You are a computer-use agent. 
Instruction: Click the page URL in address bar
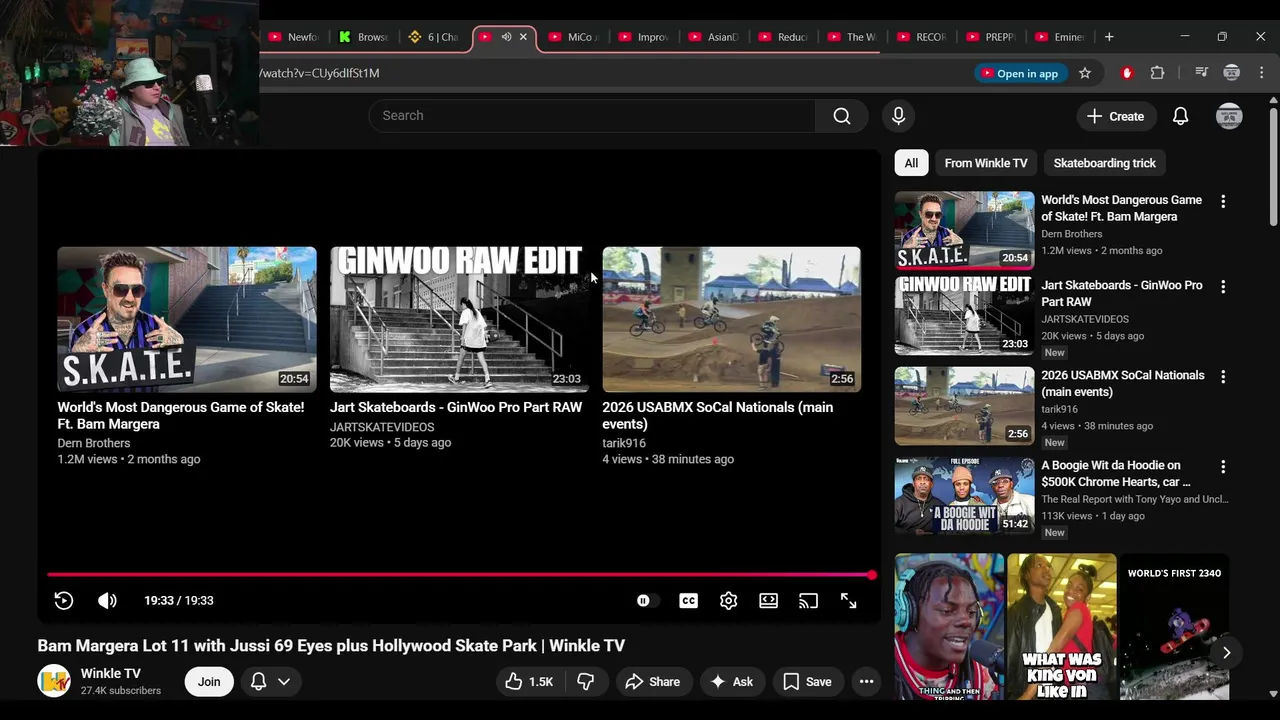tap(320, 73)
